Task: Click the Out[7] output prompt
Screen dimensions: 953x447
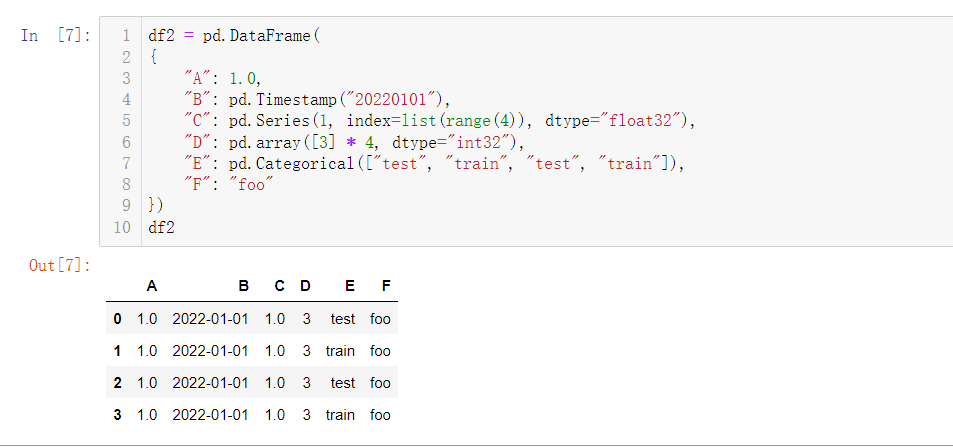Action: pos(60,265)
